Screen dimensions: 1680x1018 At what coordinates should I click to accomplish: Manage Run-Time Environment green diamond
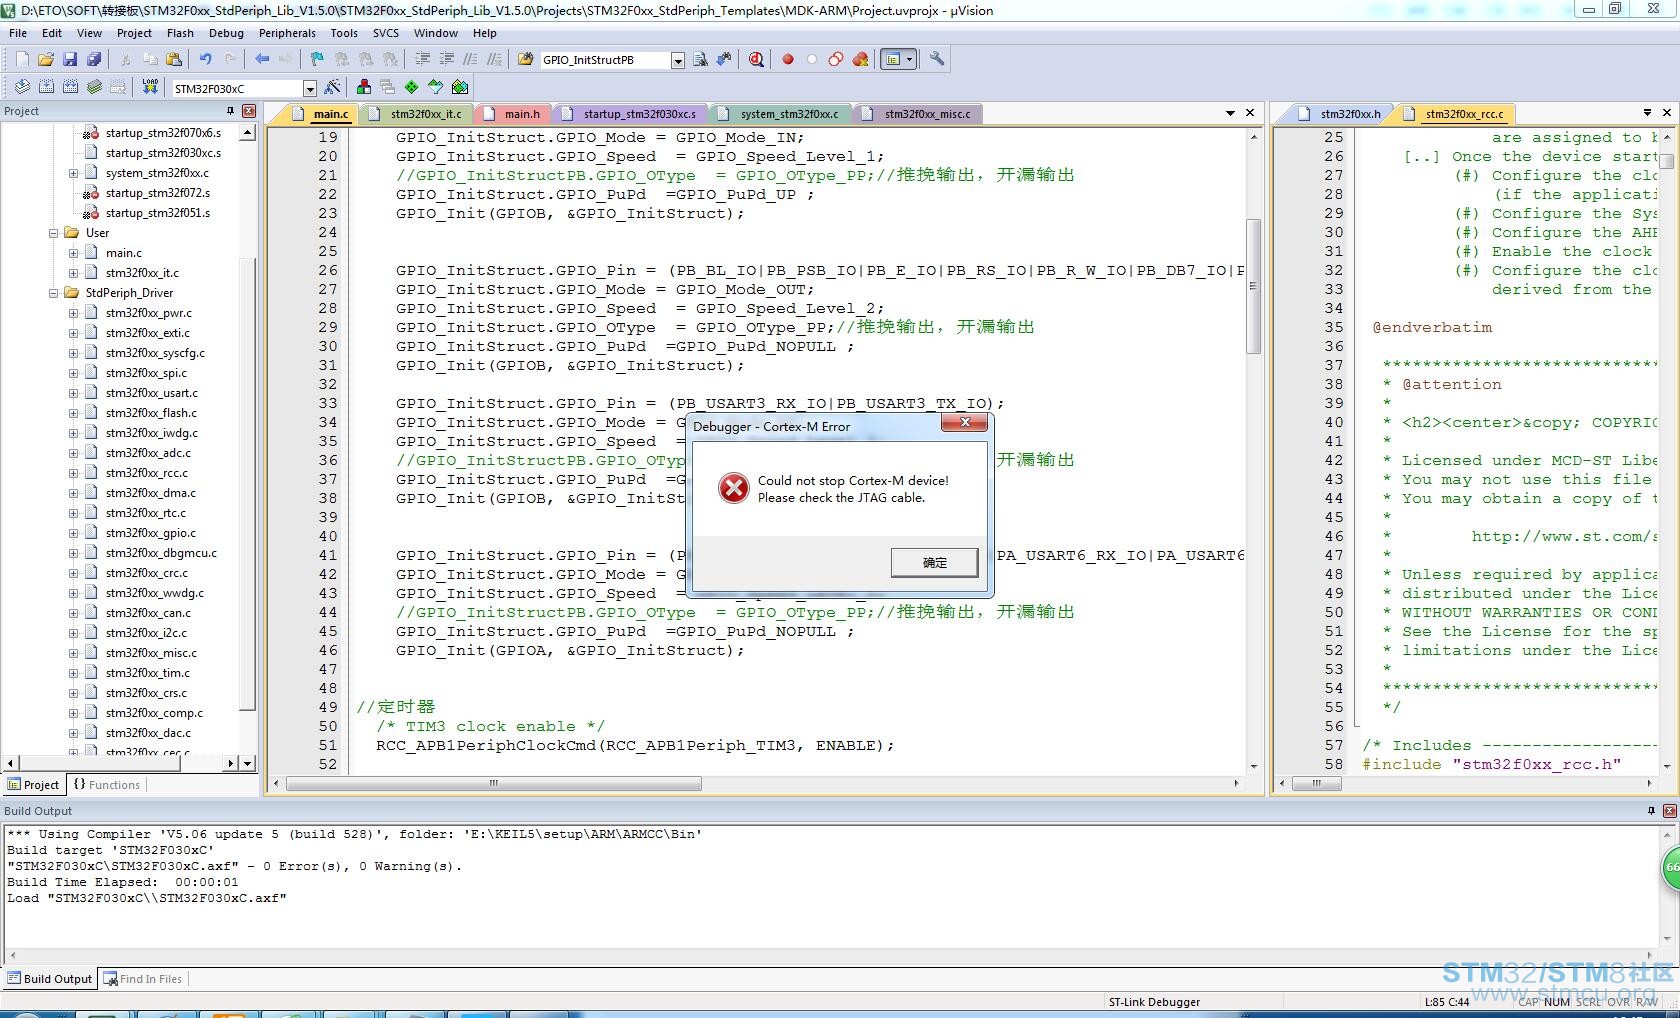412,87
